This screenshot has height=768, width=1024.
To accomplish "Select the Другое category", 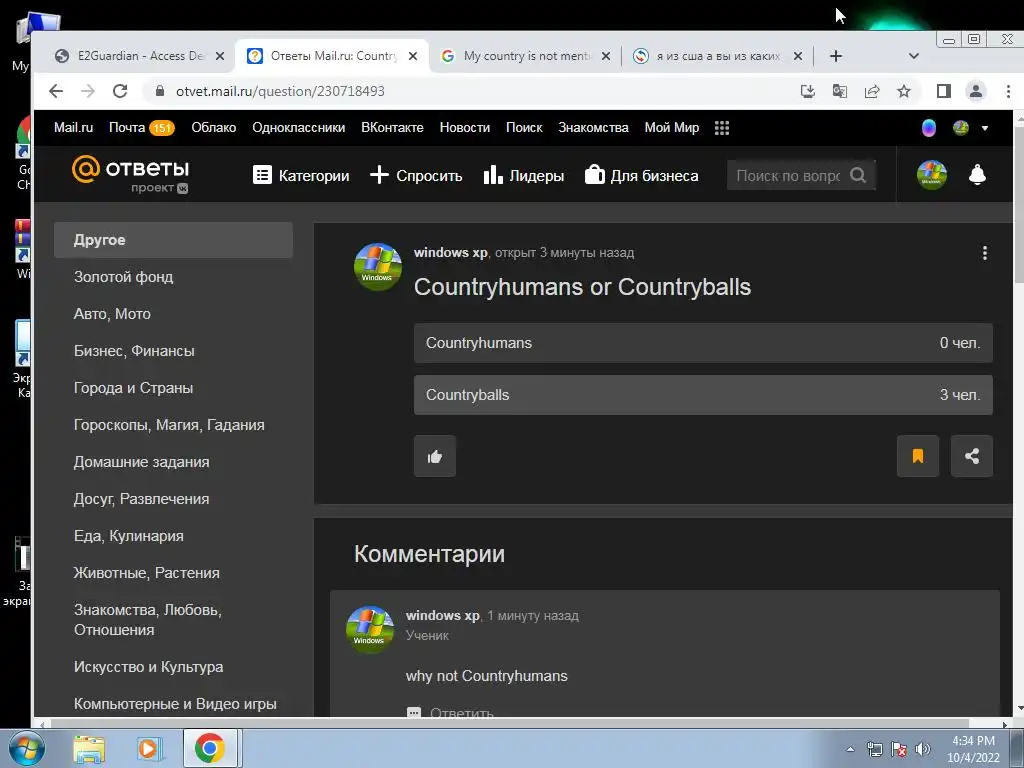I will (173, 240).
